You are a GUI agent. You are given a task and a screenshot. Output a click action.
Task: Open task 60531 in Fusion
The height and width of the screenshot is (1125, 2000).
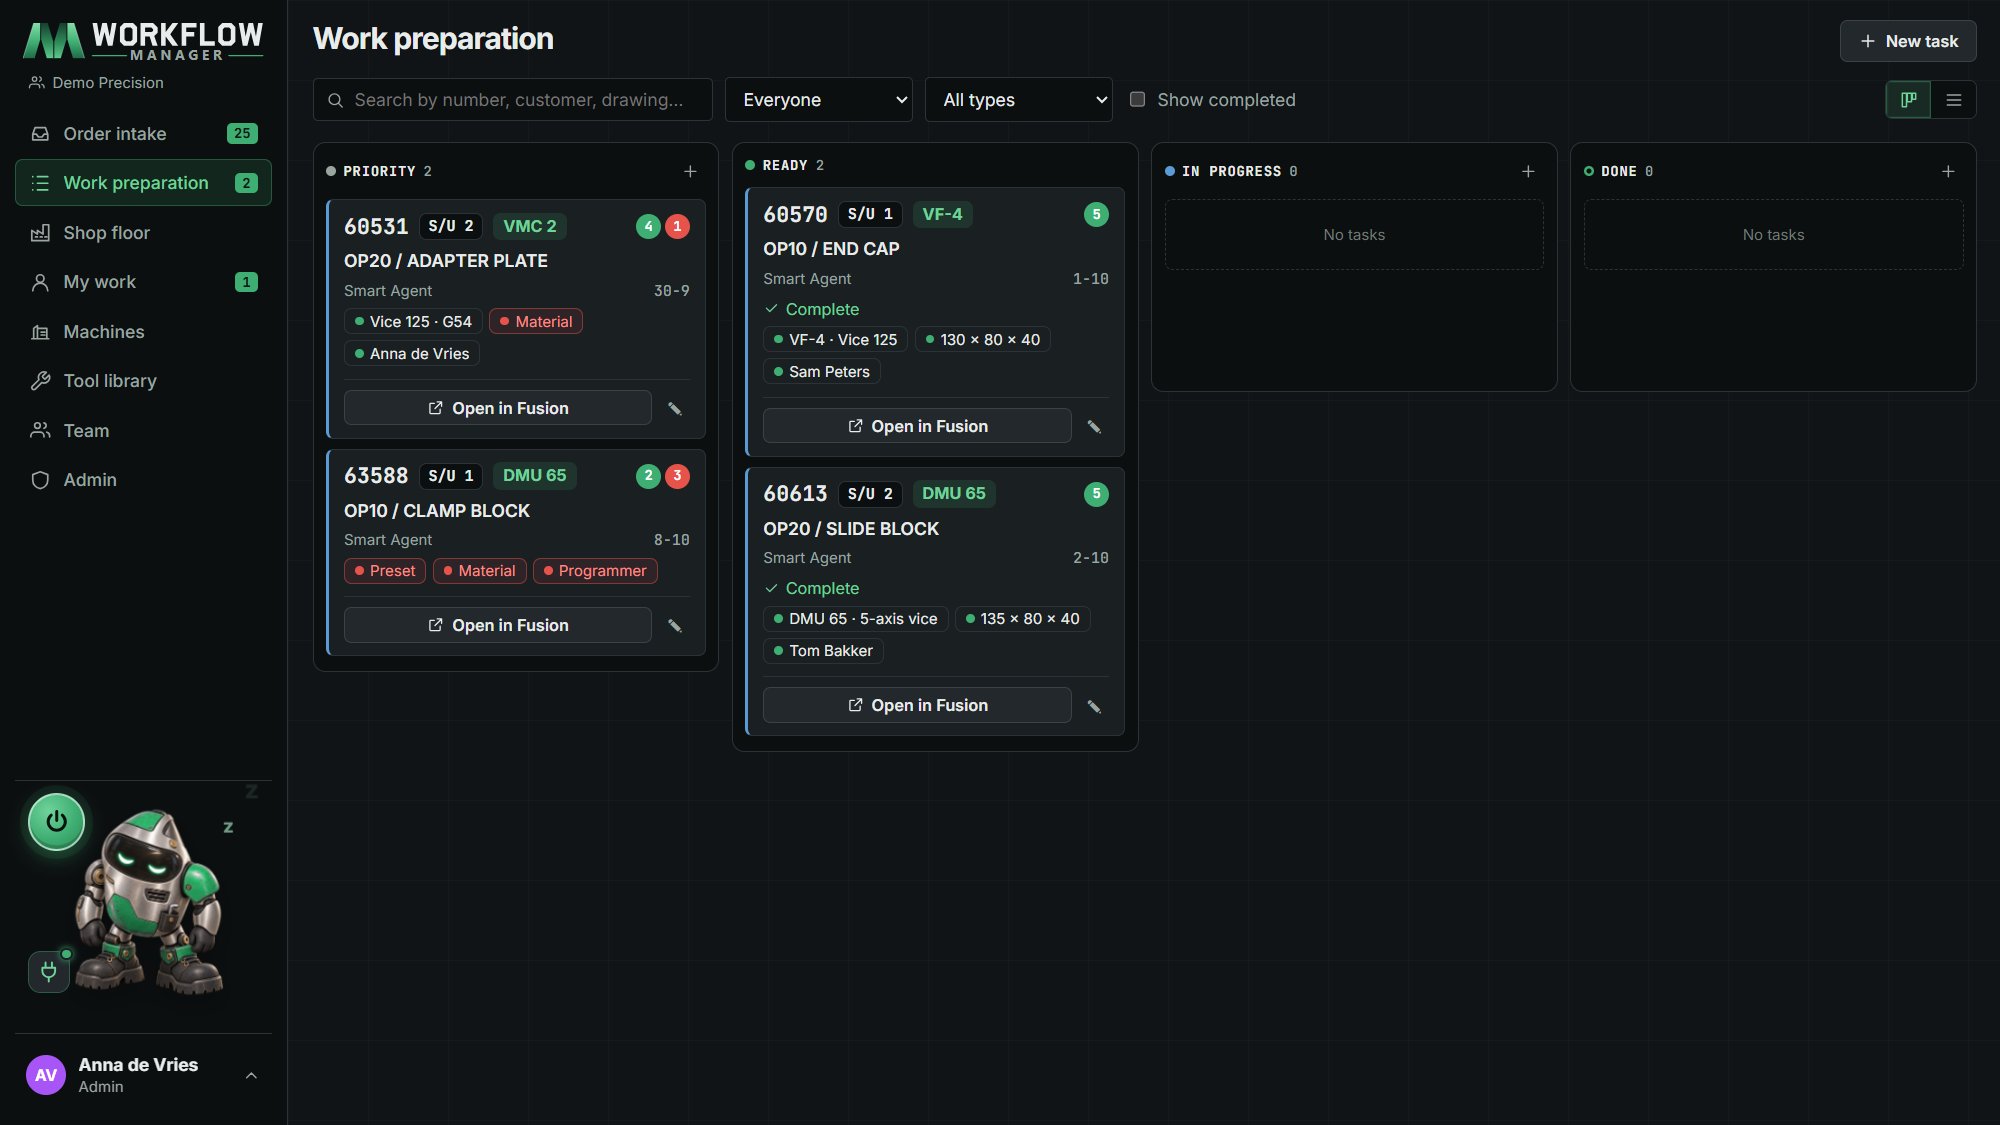tap(498, 408)
